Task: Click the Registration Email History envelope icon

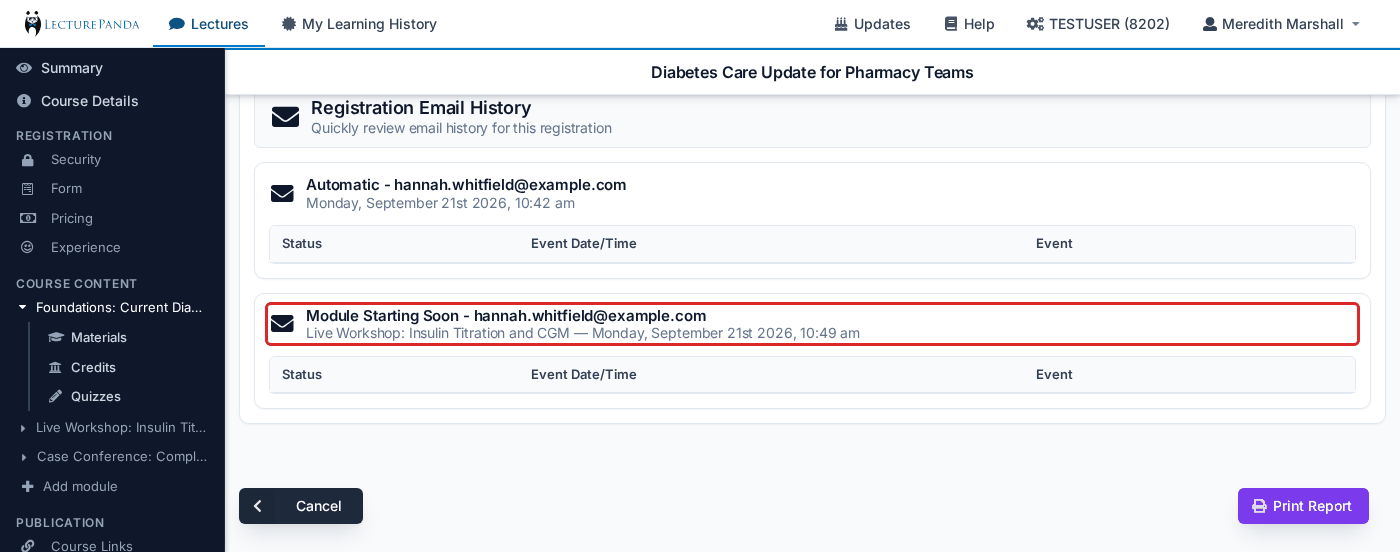Action: click(x=285, y=117)
